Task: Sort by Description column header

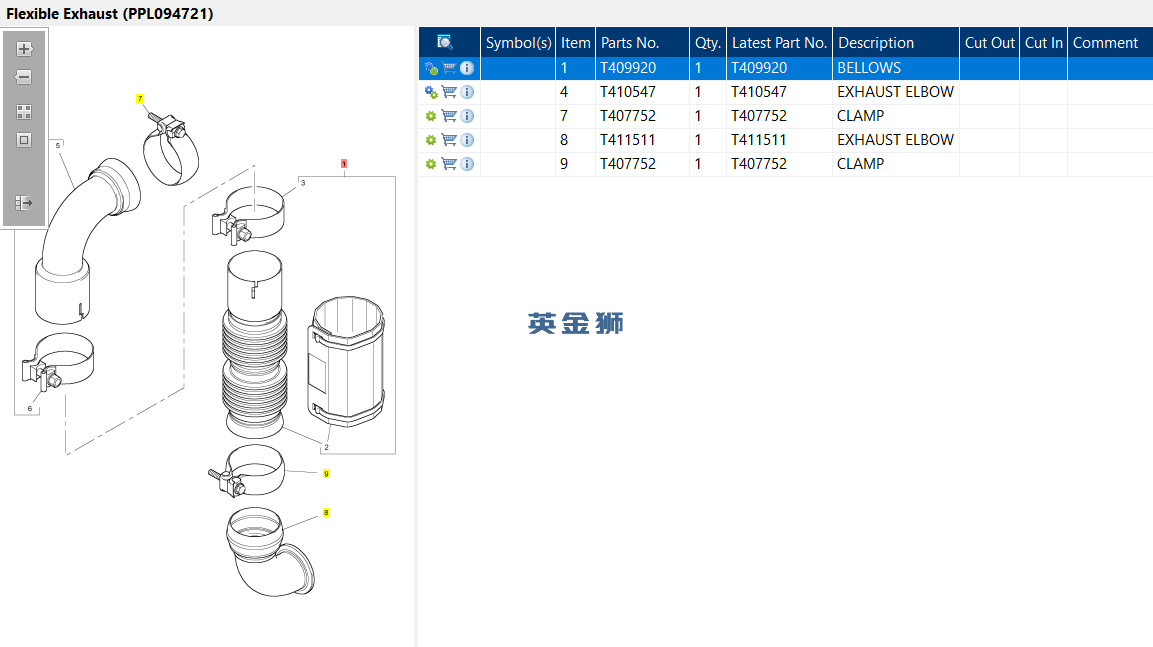Action: click(x=896, y=43)
